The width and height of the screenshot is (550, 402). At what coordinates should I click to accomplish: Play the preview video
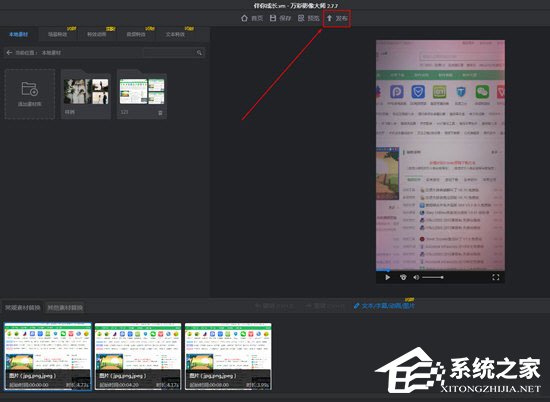(388, 277)
